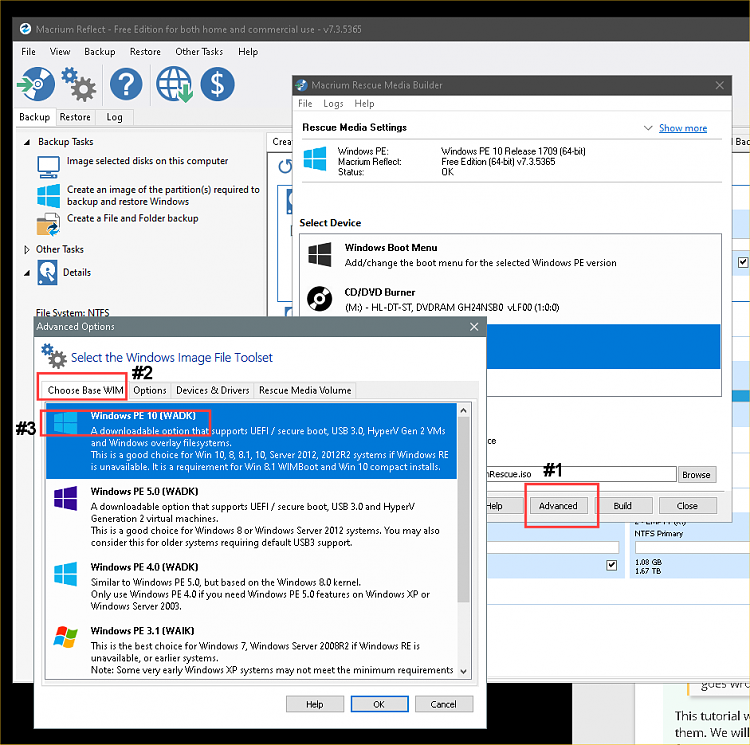Select the Windows PE 3.1 (WAIK) option
This screenshot has width=750, height=745.
pos(251,650)
